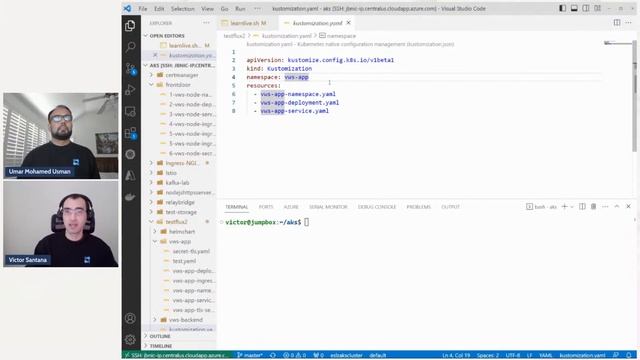Open the Manage gear icon
Viewport: 640px width, 360px height.
point(130,339)
